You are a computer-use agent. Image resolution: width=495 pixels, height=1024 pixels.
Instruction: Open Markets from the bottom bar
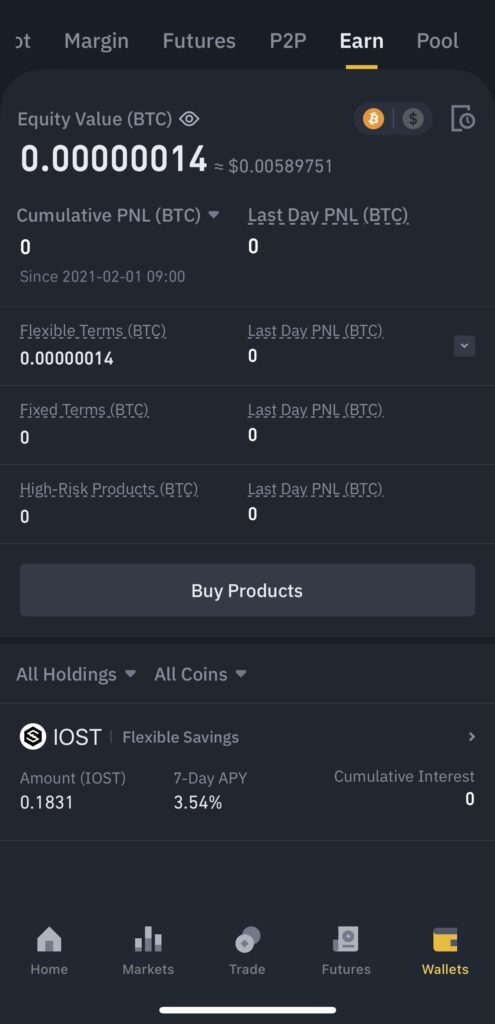[148, 951]
